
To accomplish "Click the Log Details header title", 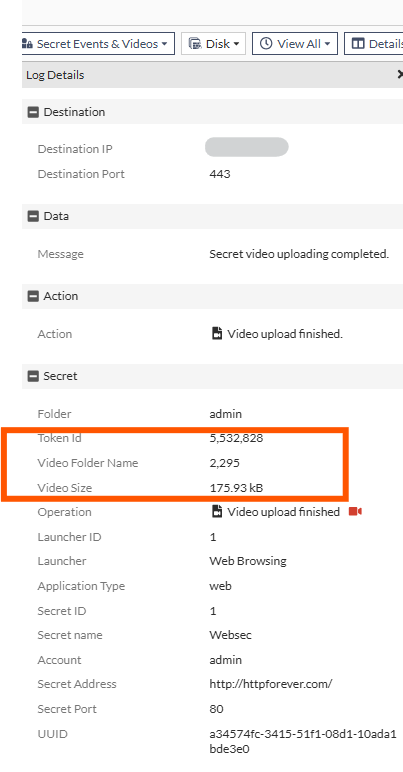I will point(55,75).
